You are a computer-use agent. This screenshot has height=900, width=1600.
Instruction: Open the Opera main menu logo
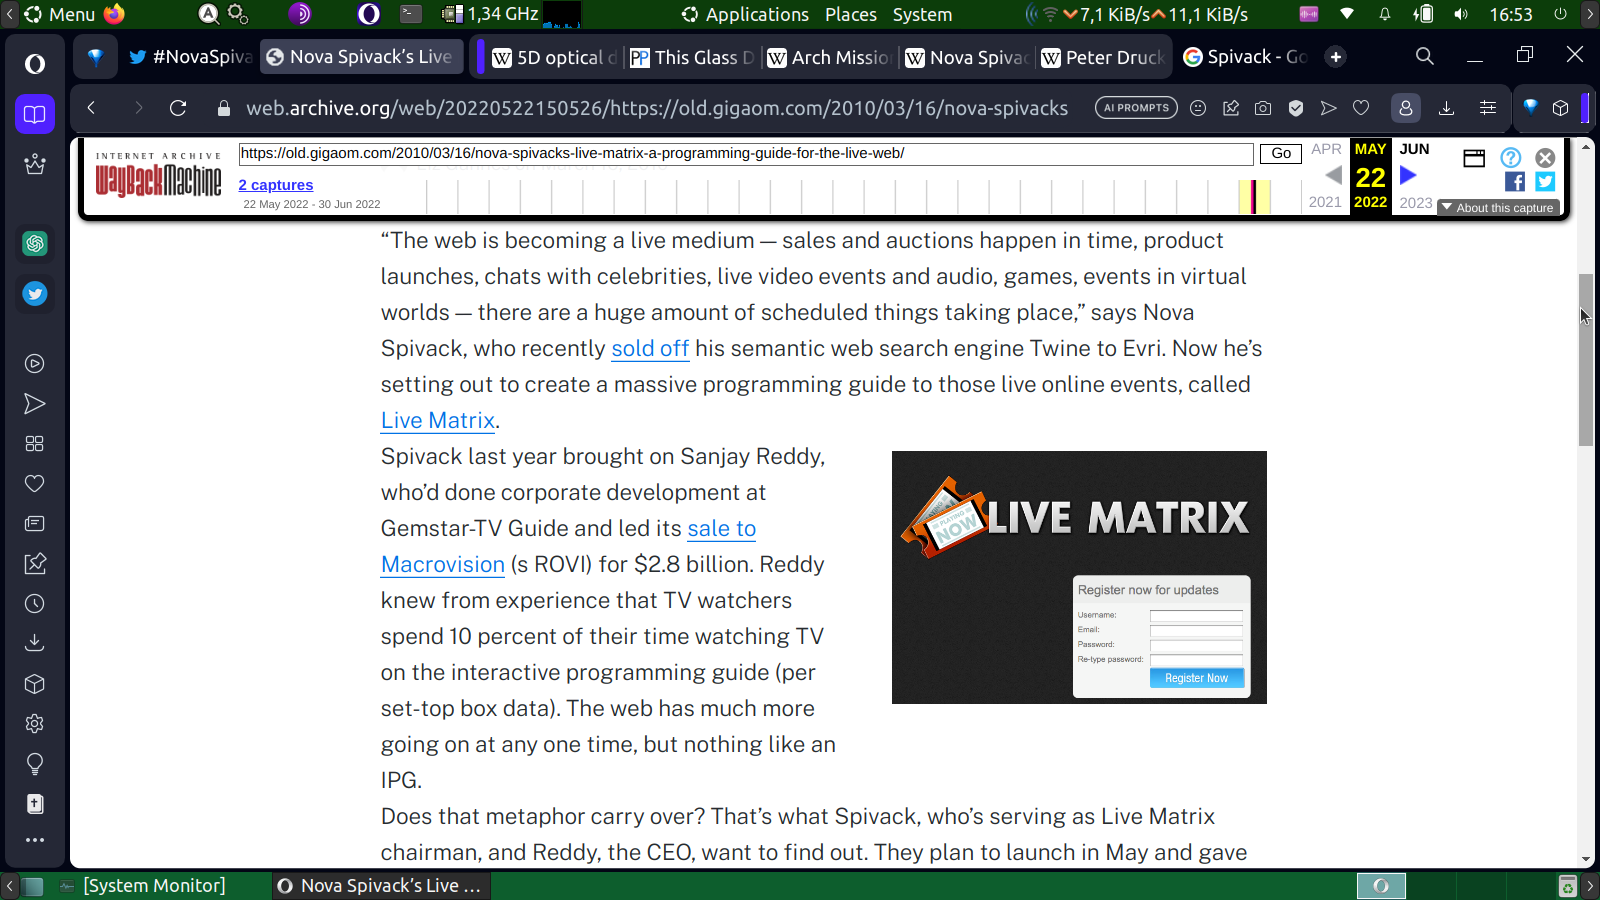[35, 64]
